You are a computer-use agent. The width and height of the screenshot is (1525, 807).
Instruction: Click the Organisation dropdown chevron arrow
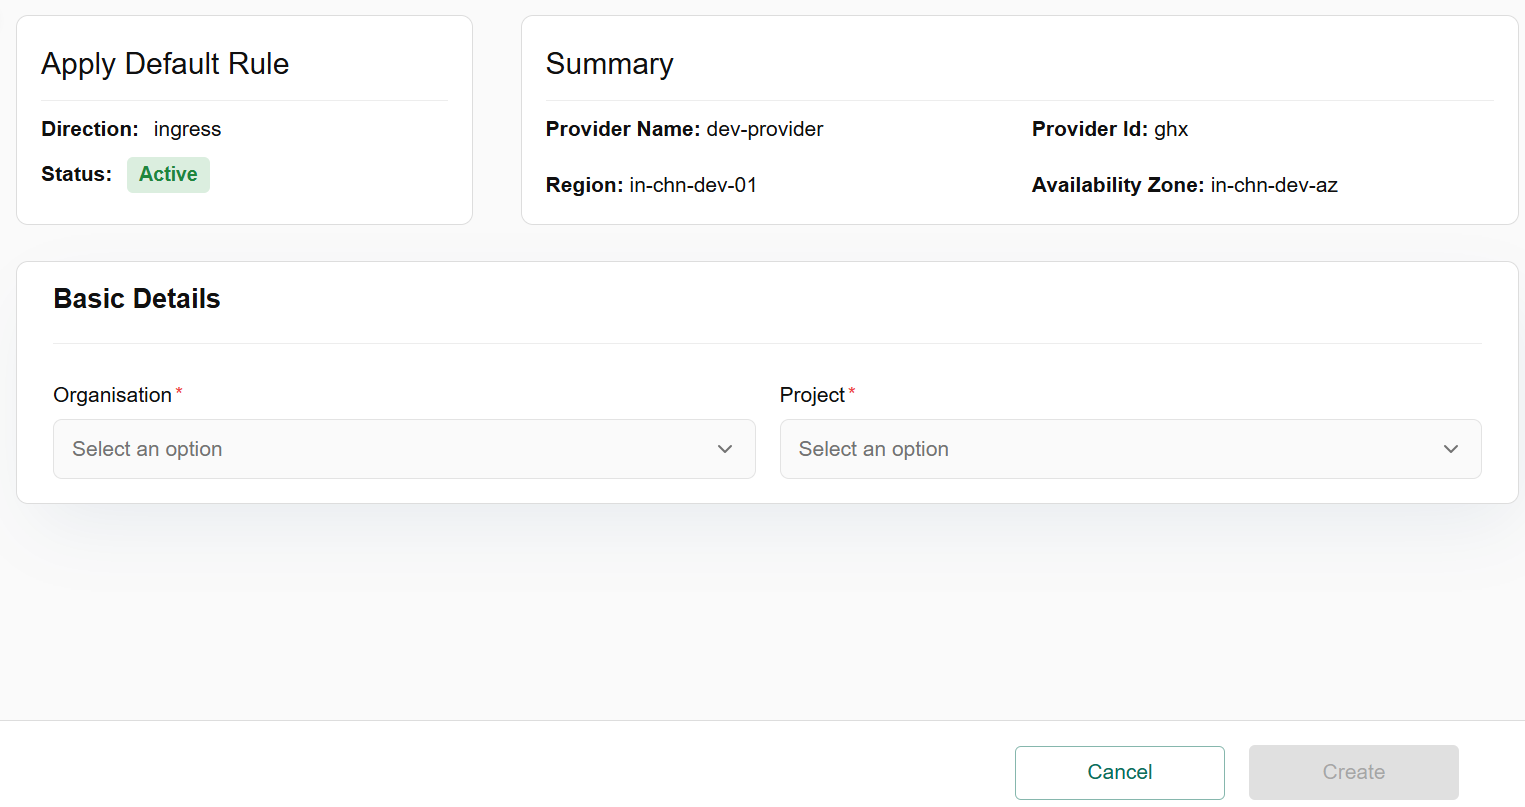click(x=725, y=449)
